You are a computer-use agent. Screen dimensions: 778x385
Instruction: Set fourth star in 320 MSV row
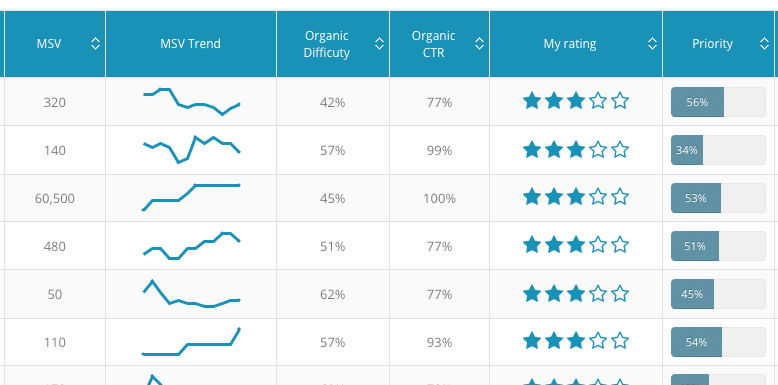point(598,101)
